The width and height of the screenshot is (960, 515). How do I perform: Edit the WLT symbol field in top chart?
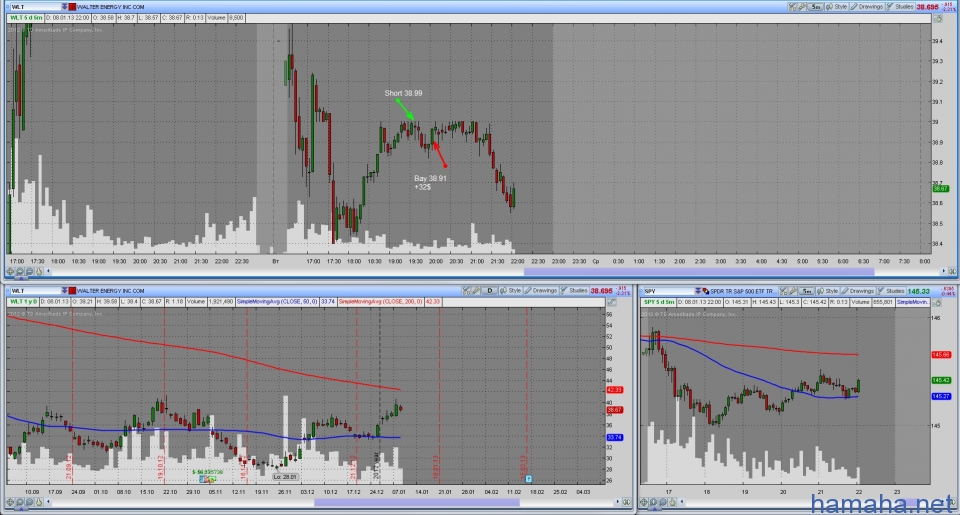point(36,7)
